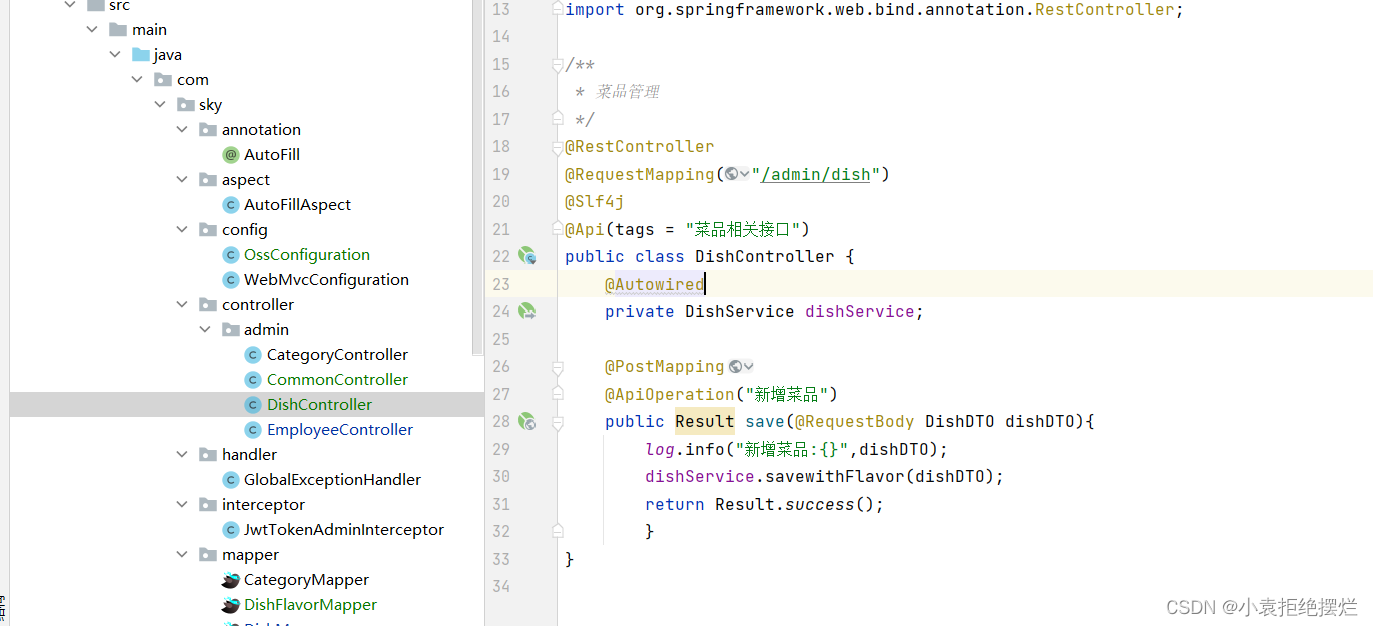Collapse the interceptor package

(x=182, y=505)
